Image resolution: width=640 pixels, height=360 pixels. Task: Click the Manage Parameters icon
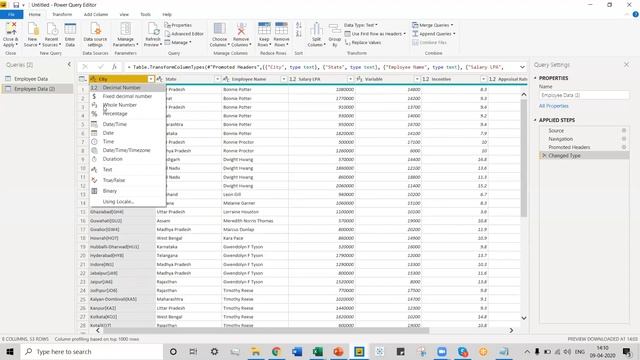(x=126, y=29)
